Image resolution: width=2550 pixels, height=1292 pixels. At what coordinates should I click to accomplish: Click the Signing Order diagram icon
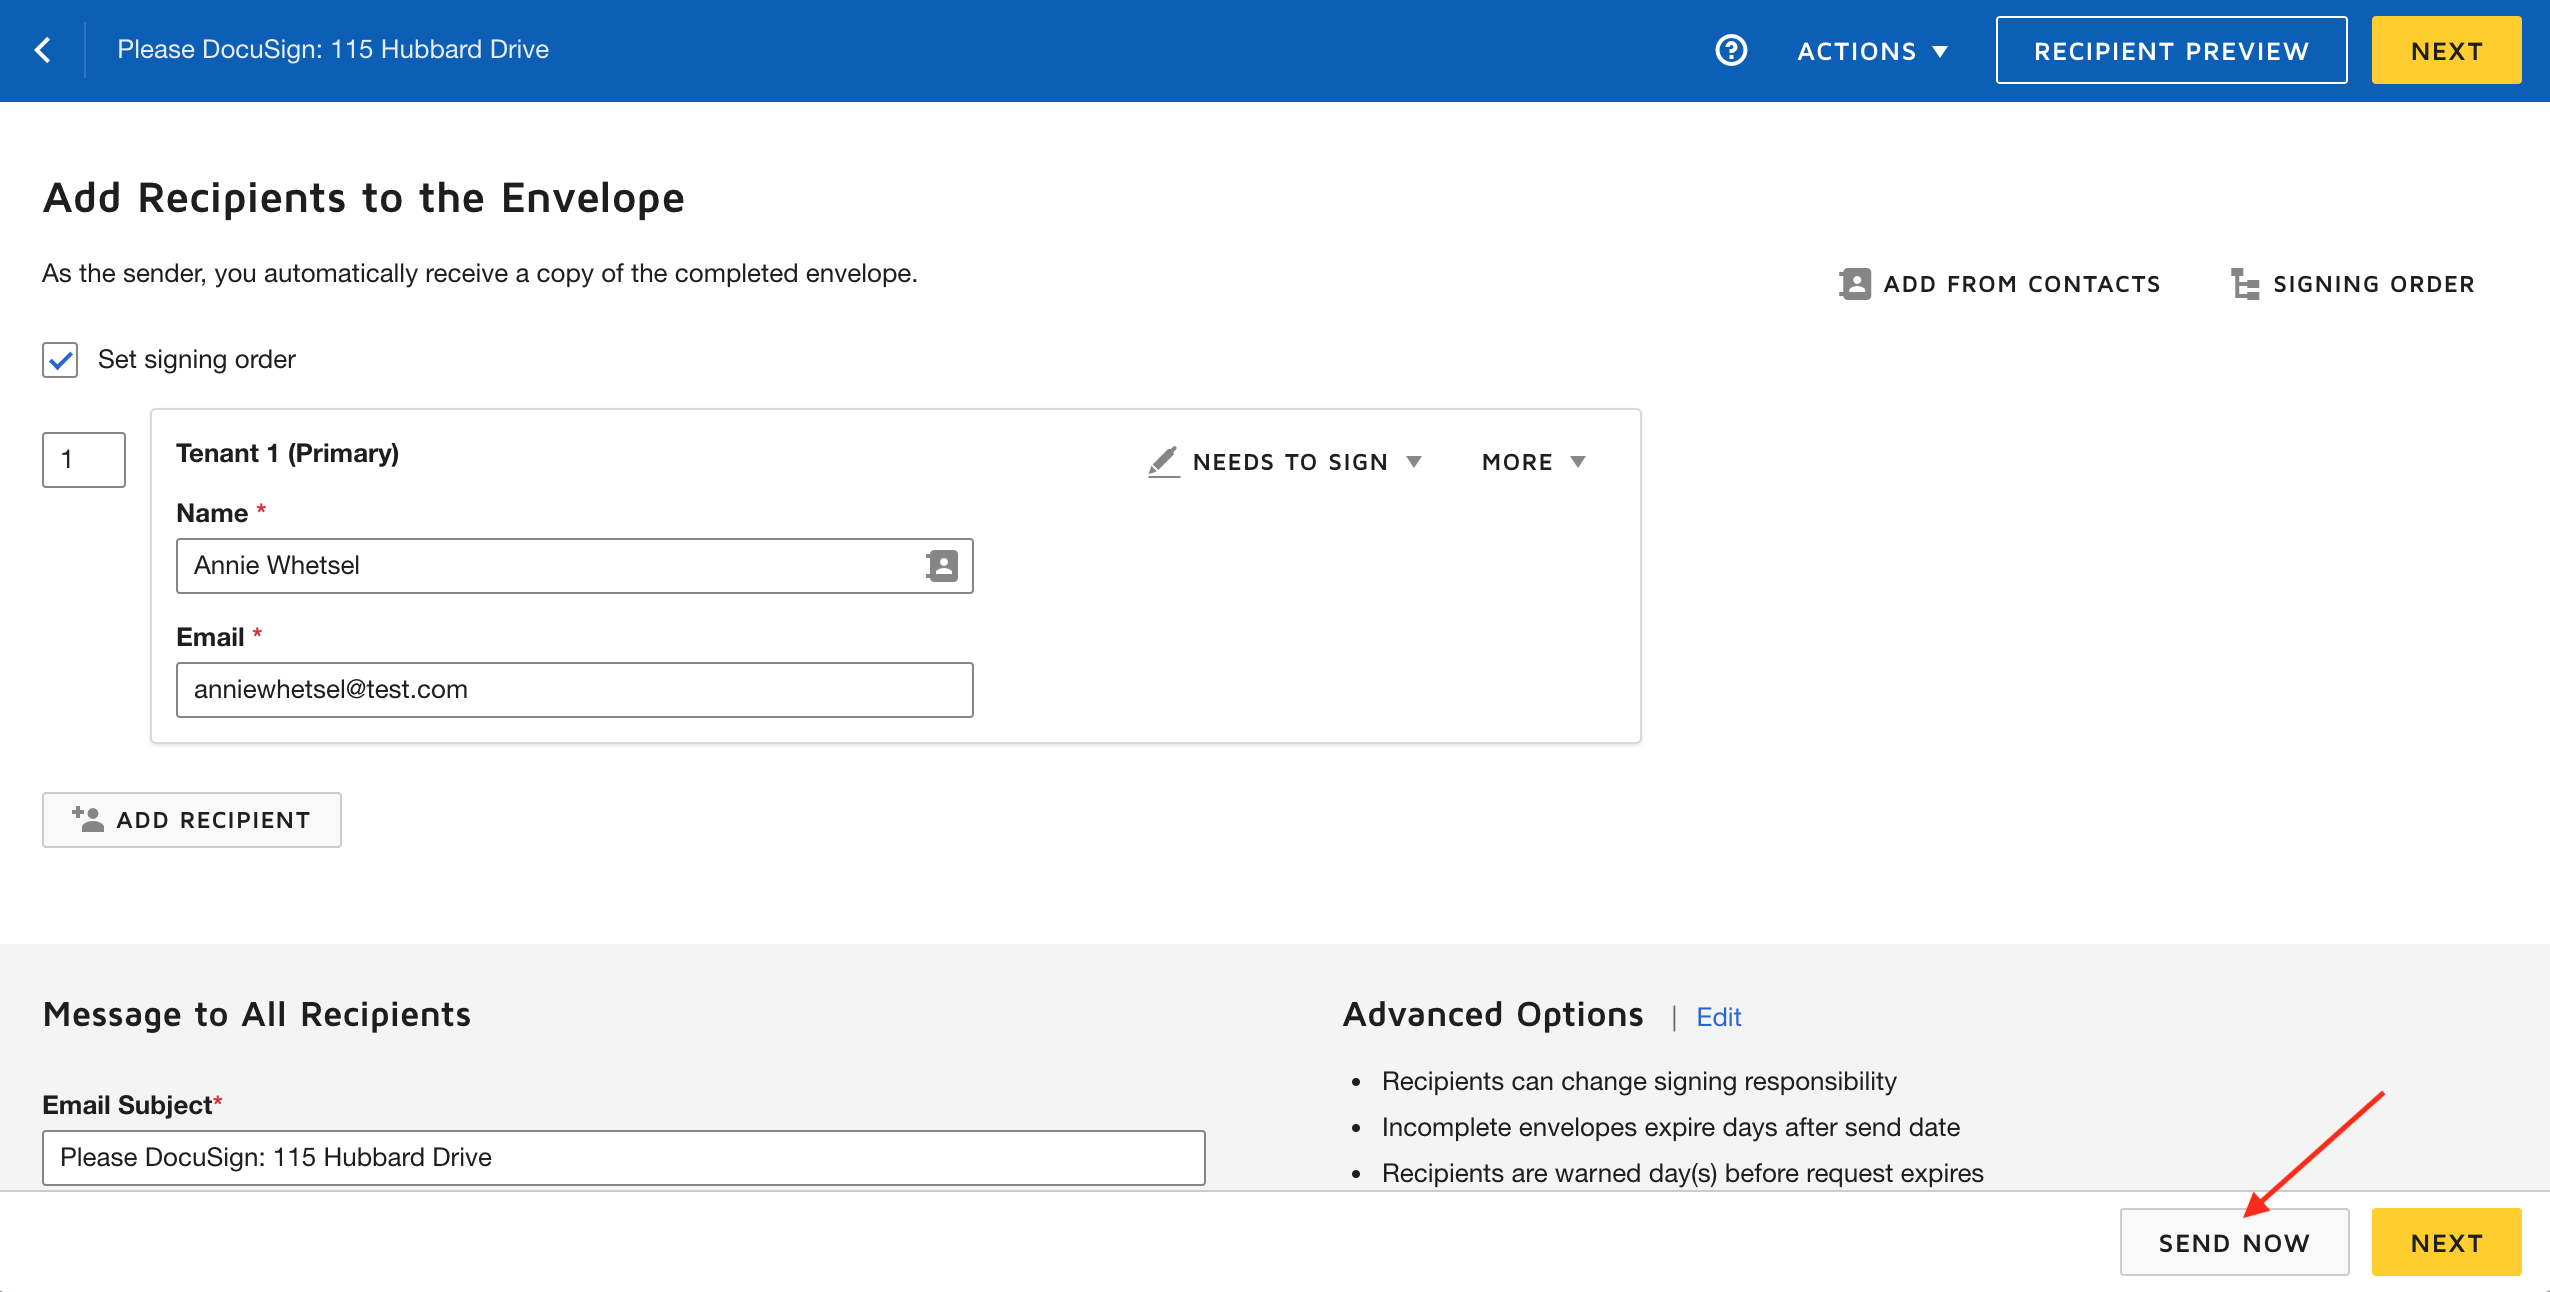point(2245,284)
